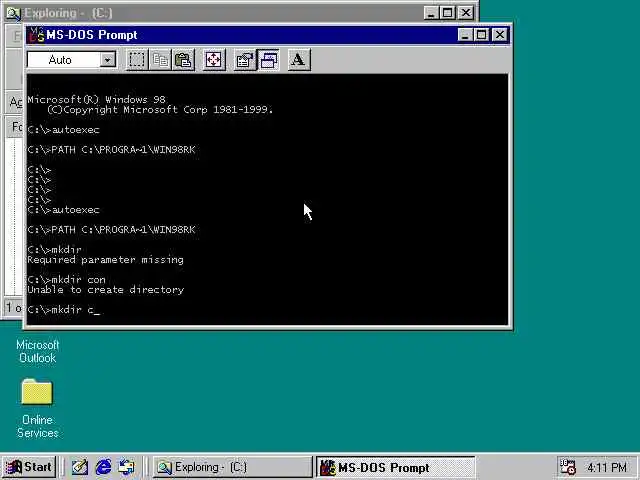
Task: Minimize the Exploring (C:) window
Action: (431, 13)
